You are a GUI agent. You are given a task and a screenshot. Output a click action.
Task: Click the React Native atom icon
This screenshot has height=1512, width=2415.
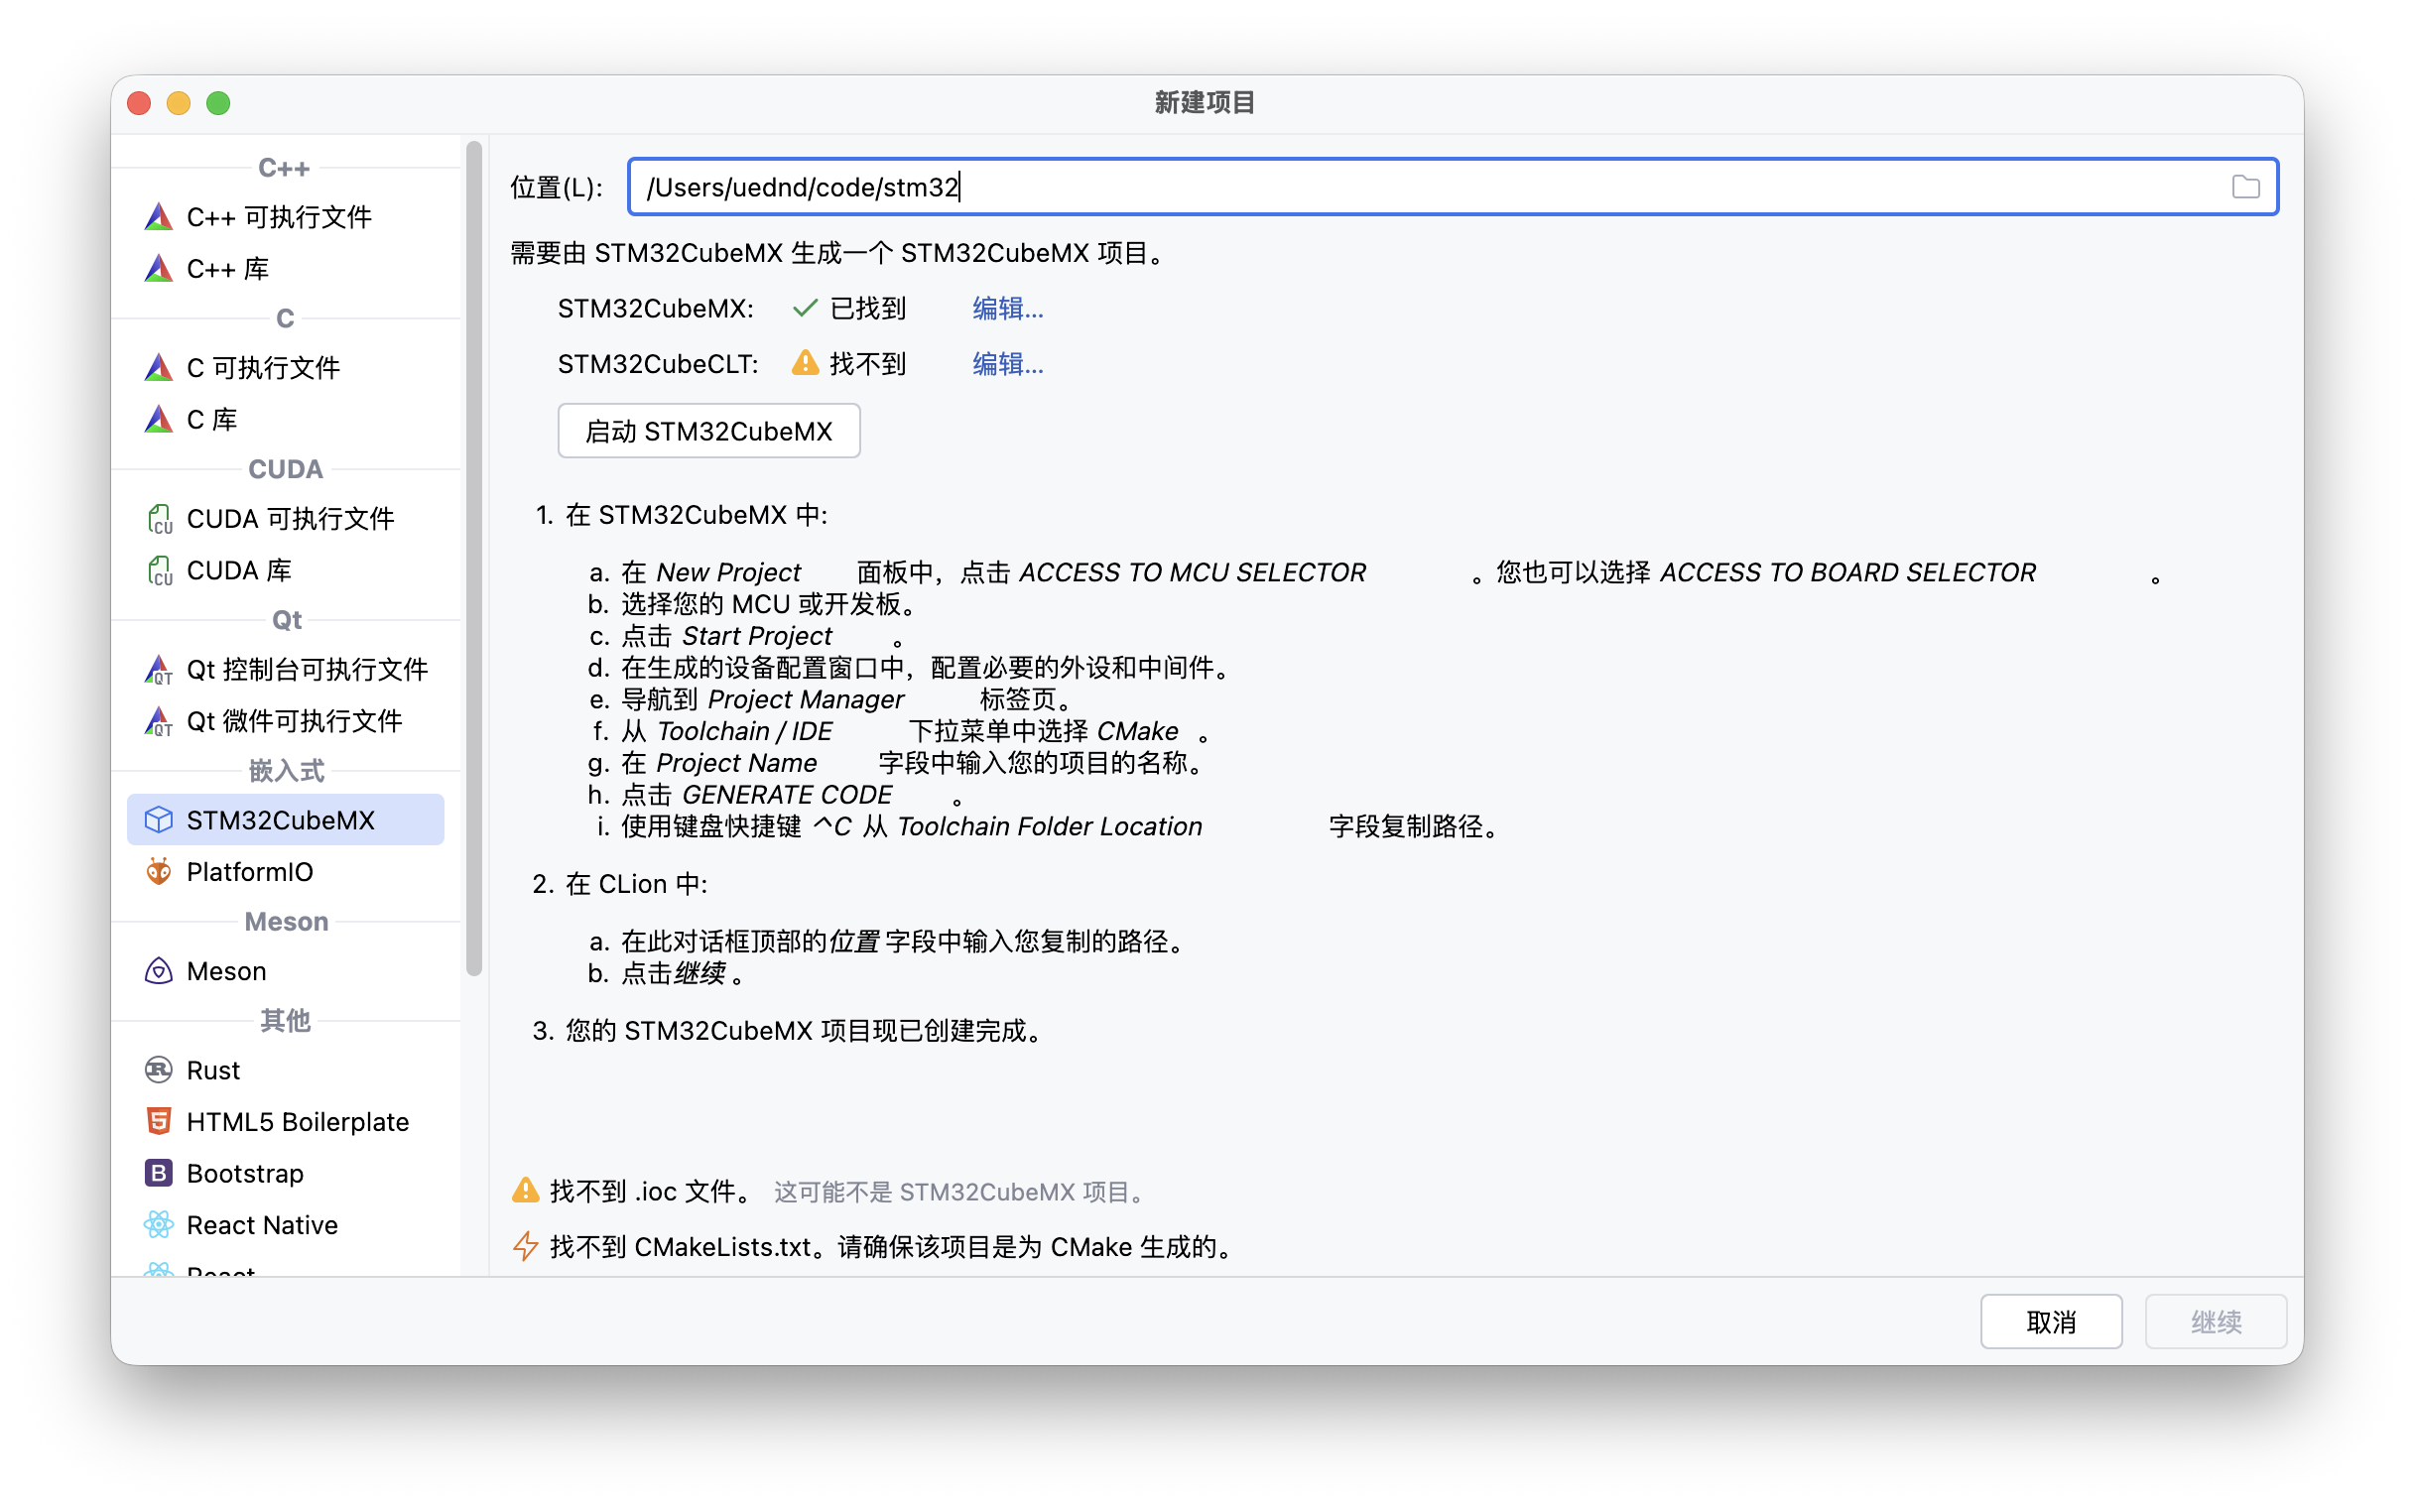pyautogui.click(x=159, y=1224)
